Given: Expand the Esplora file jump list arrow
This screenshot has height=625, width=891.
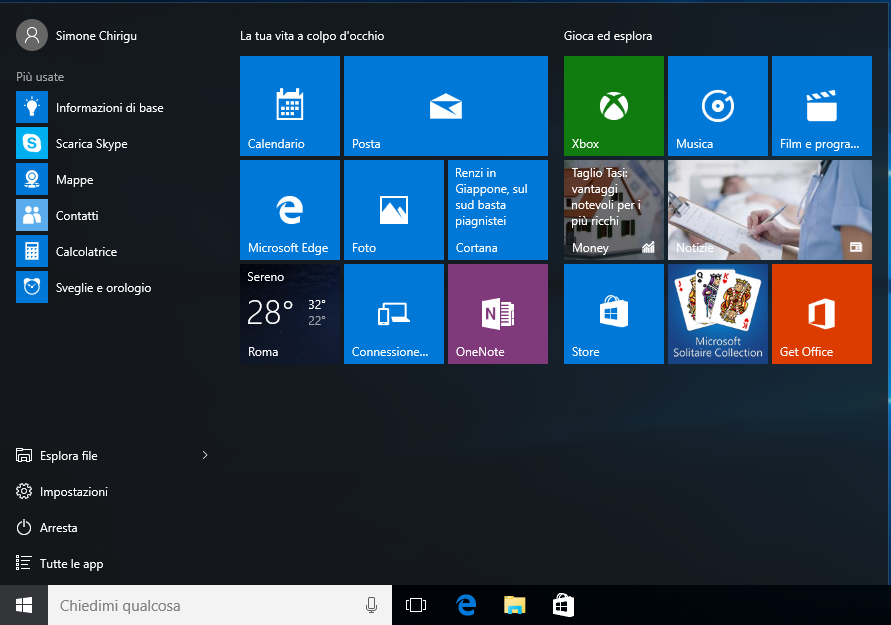Looking at the screenshot, I should click(205, 455).
